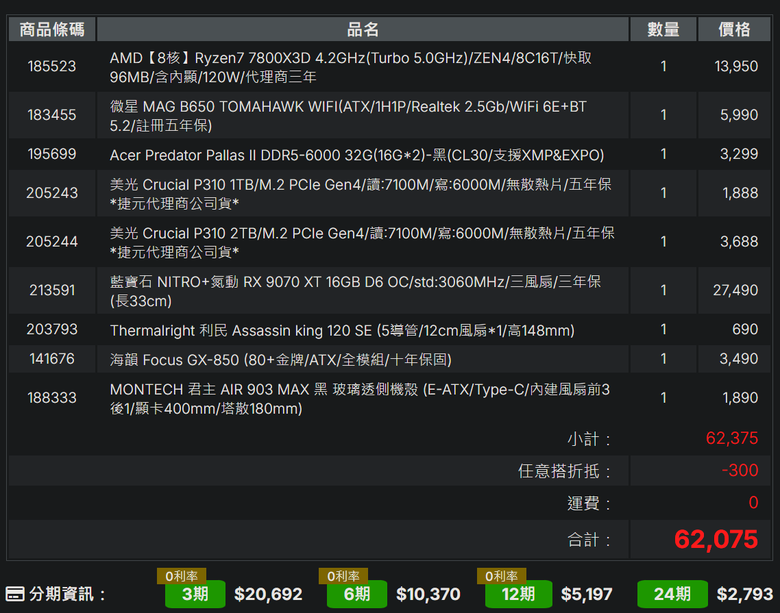Click the Thermalright Assassin king 120 SE name
The width and height of the screenshot is (780, 613).
(x=342, y=330)
